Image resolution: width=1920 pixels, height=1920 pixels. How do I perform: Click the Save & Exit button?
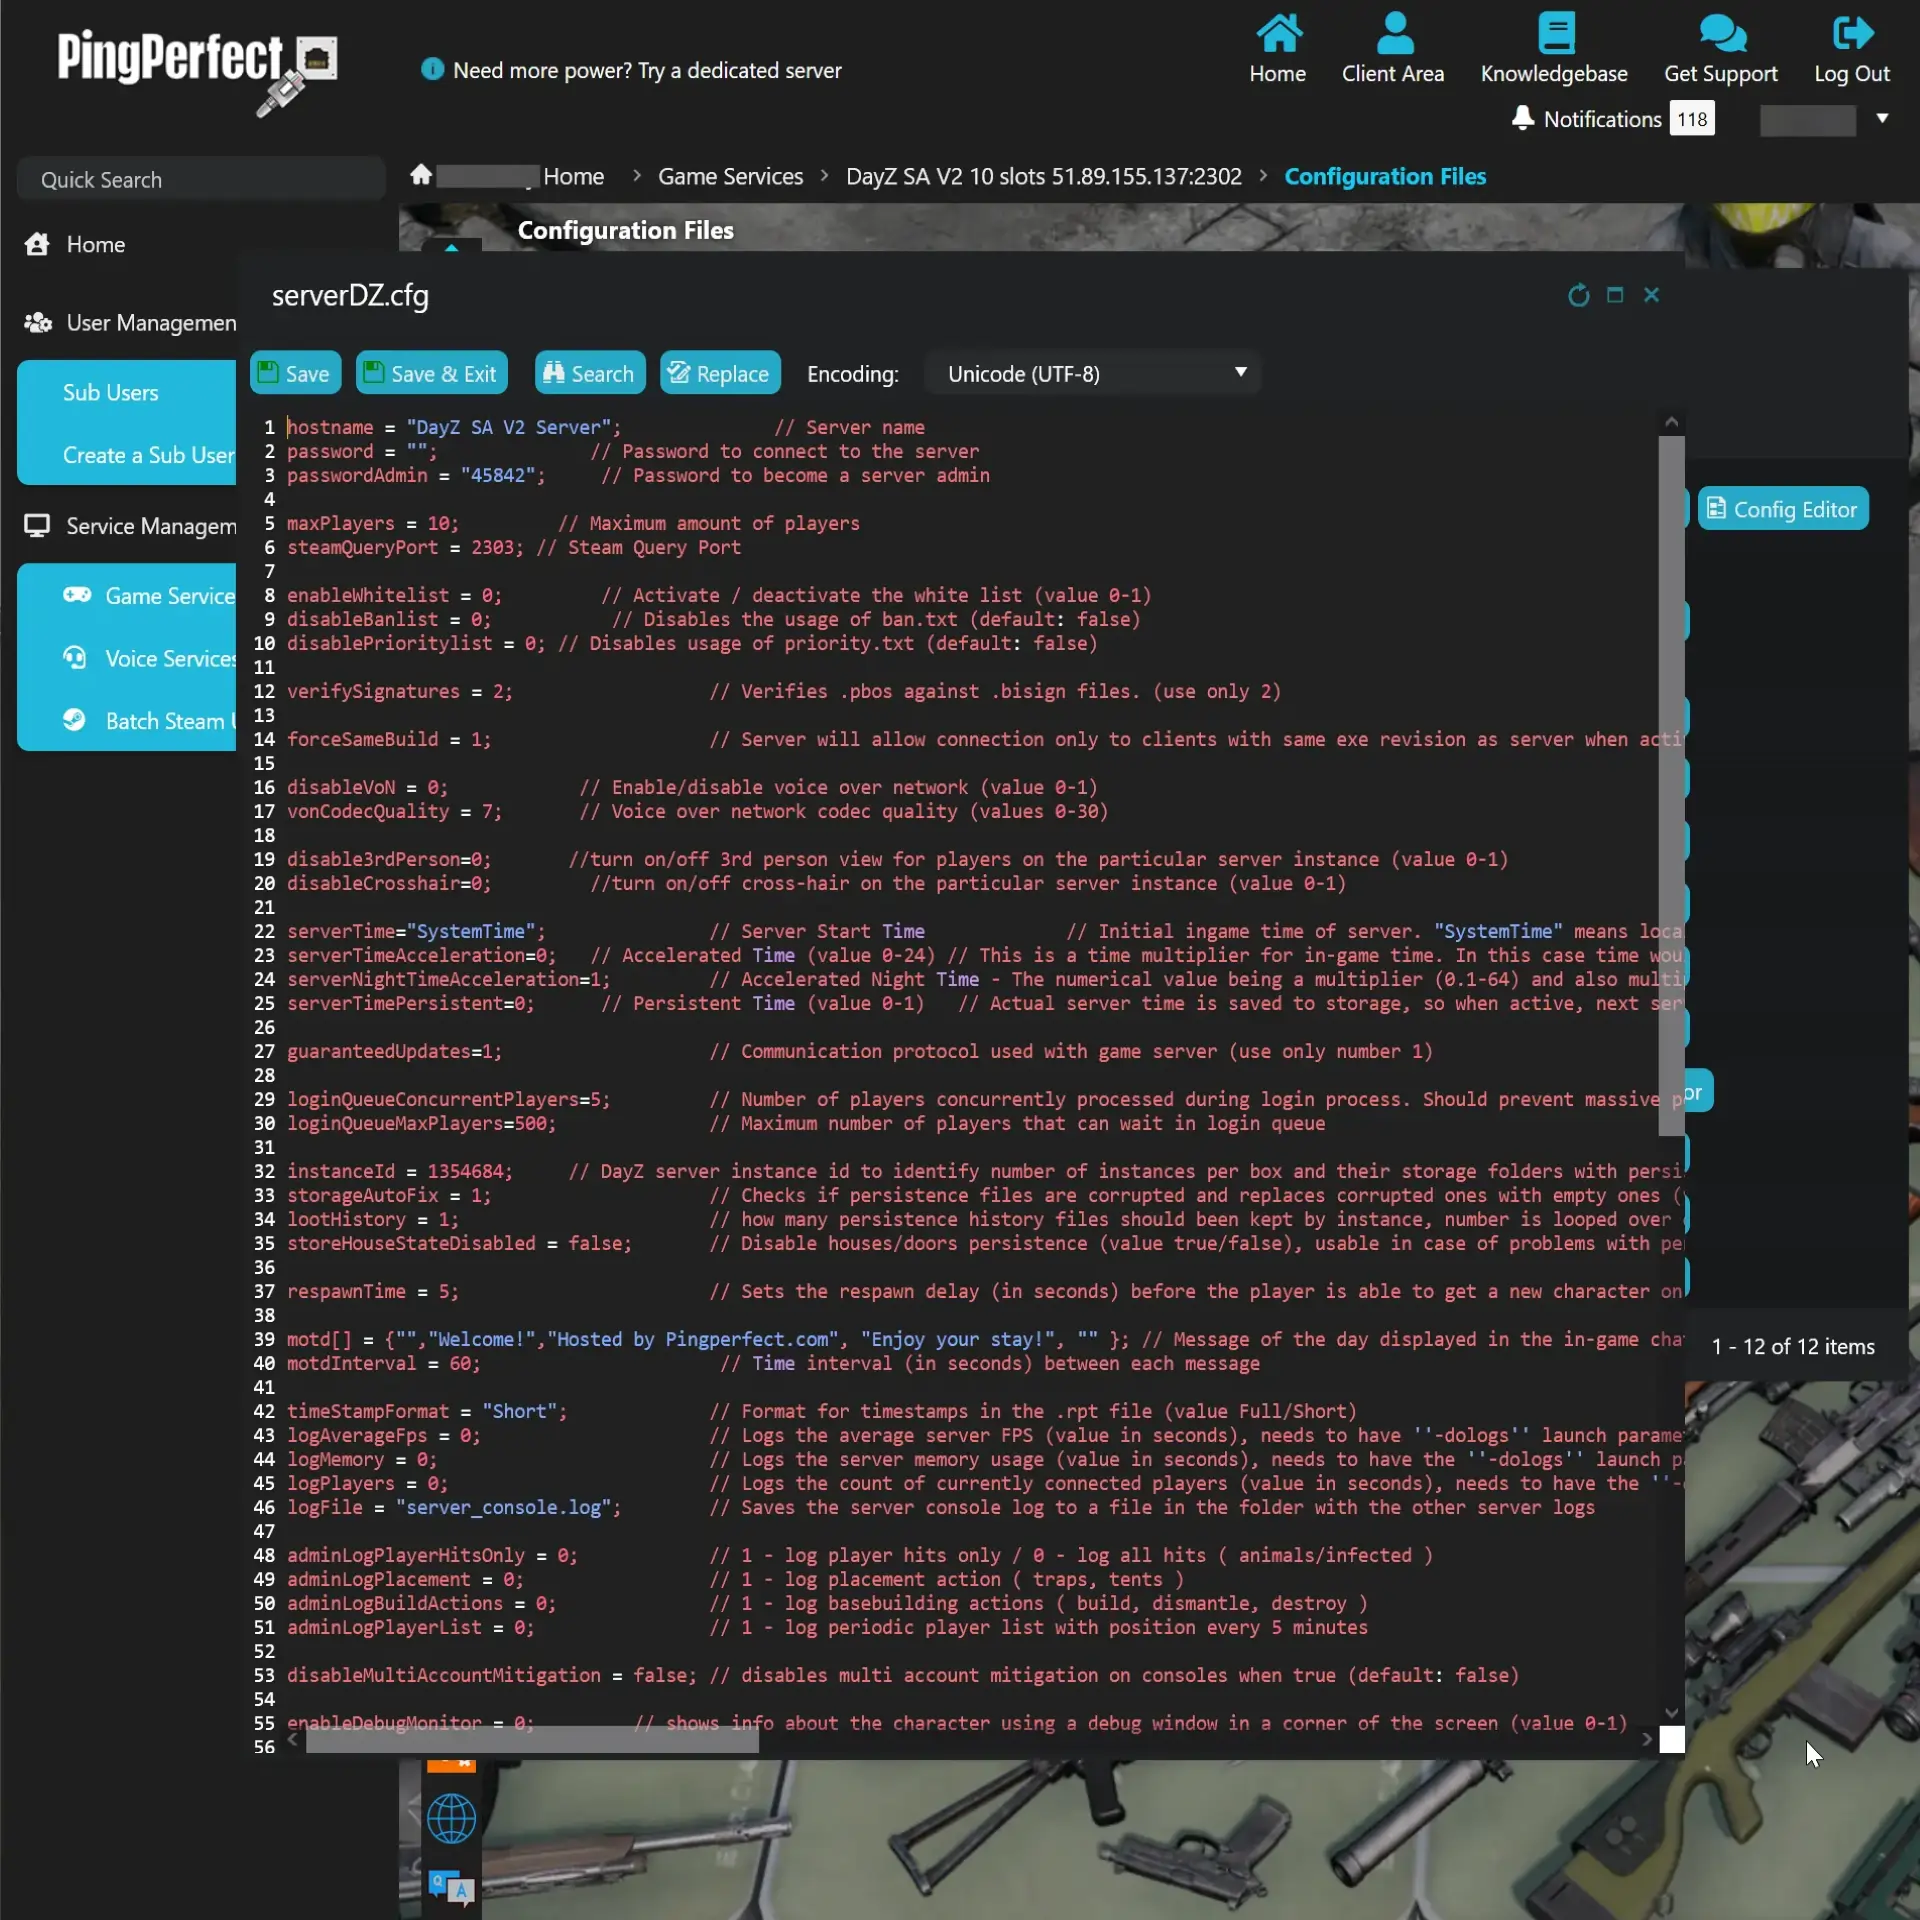tap(431, 372)
